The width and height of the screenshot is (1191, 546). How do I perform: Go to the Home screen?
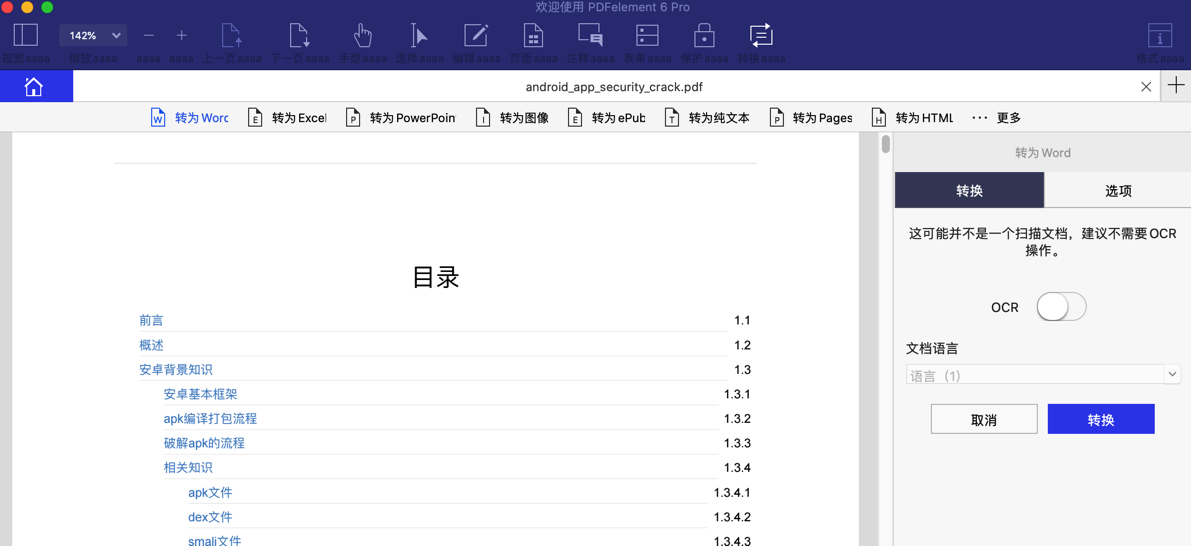point(34,87)
